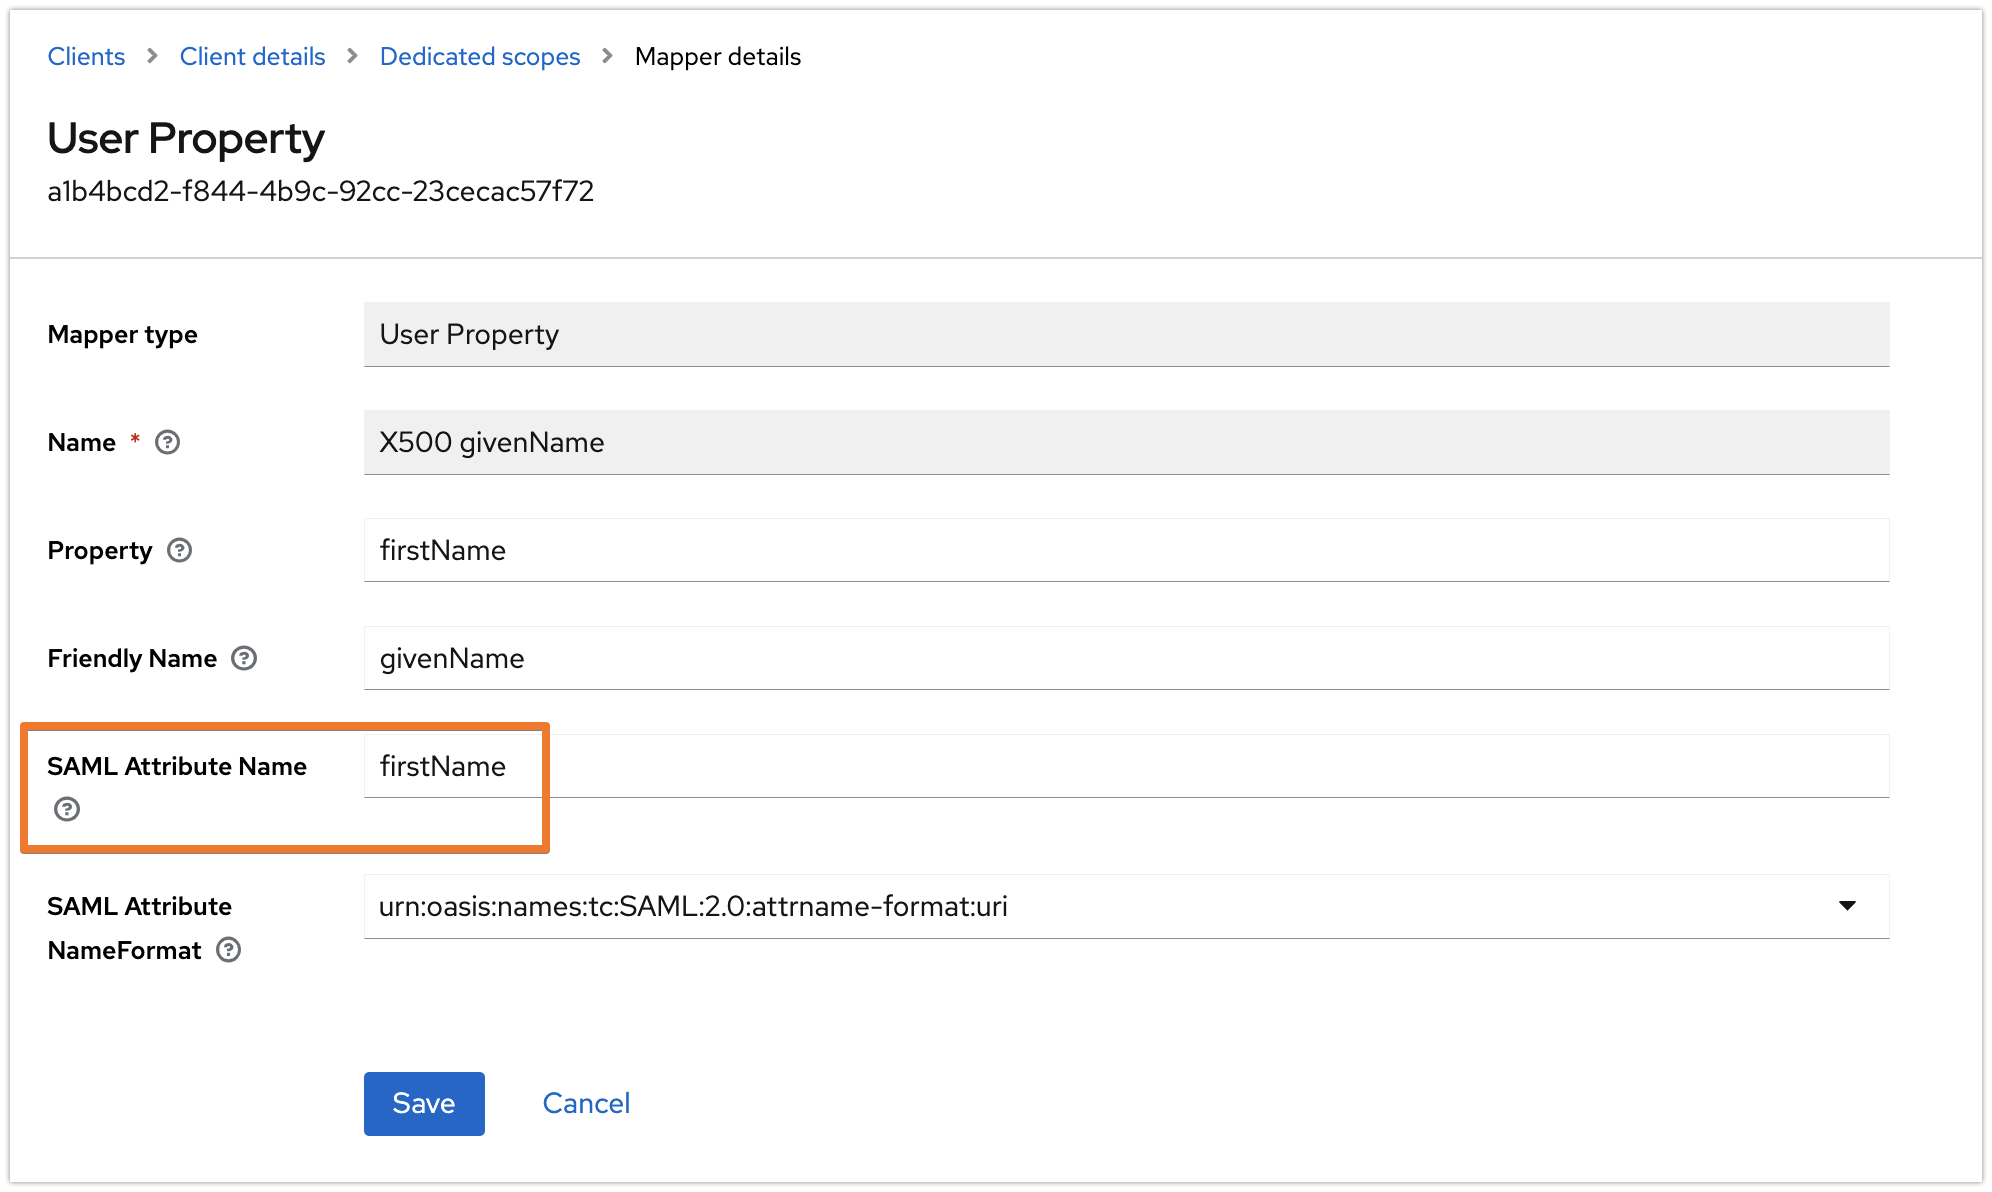This screenshot has width=1992, height=1192.
Task: Click the SAML Attribute Name field
Action: pos(1126,766)
